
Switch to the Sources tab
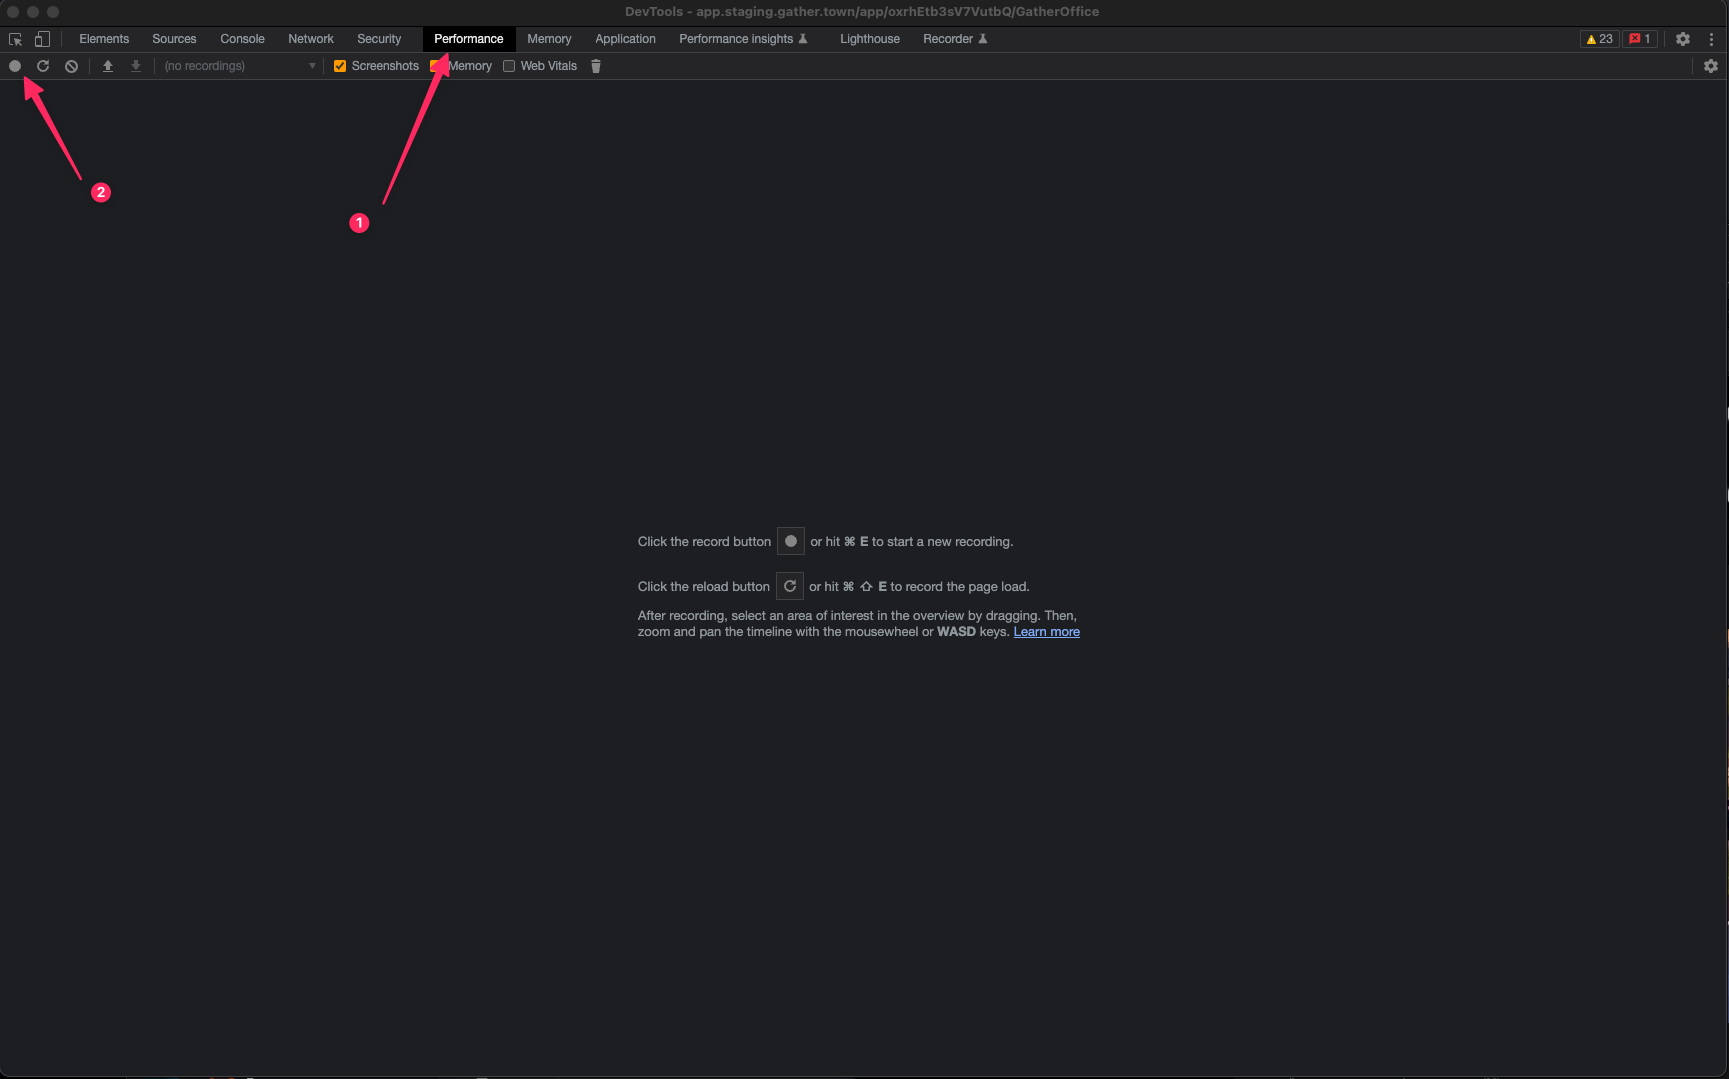pos(174,39)
